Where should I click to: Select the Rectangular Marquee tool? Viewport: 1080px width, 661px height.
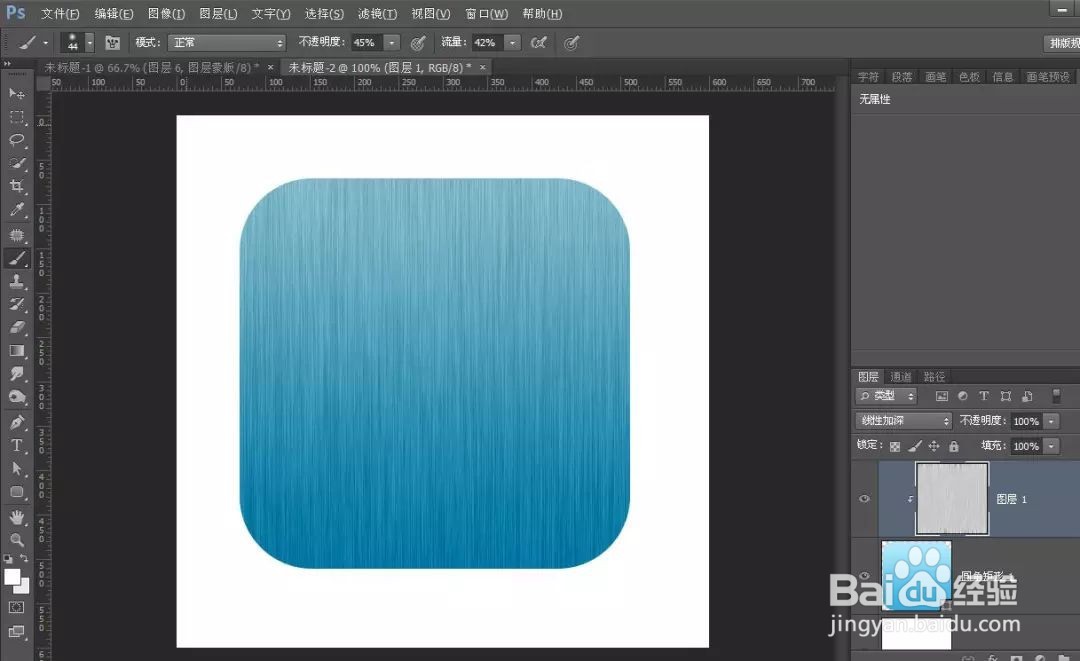point(17,117)
